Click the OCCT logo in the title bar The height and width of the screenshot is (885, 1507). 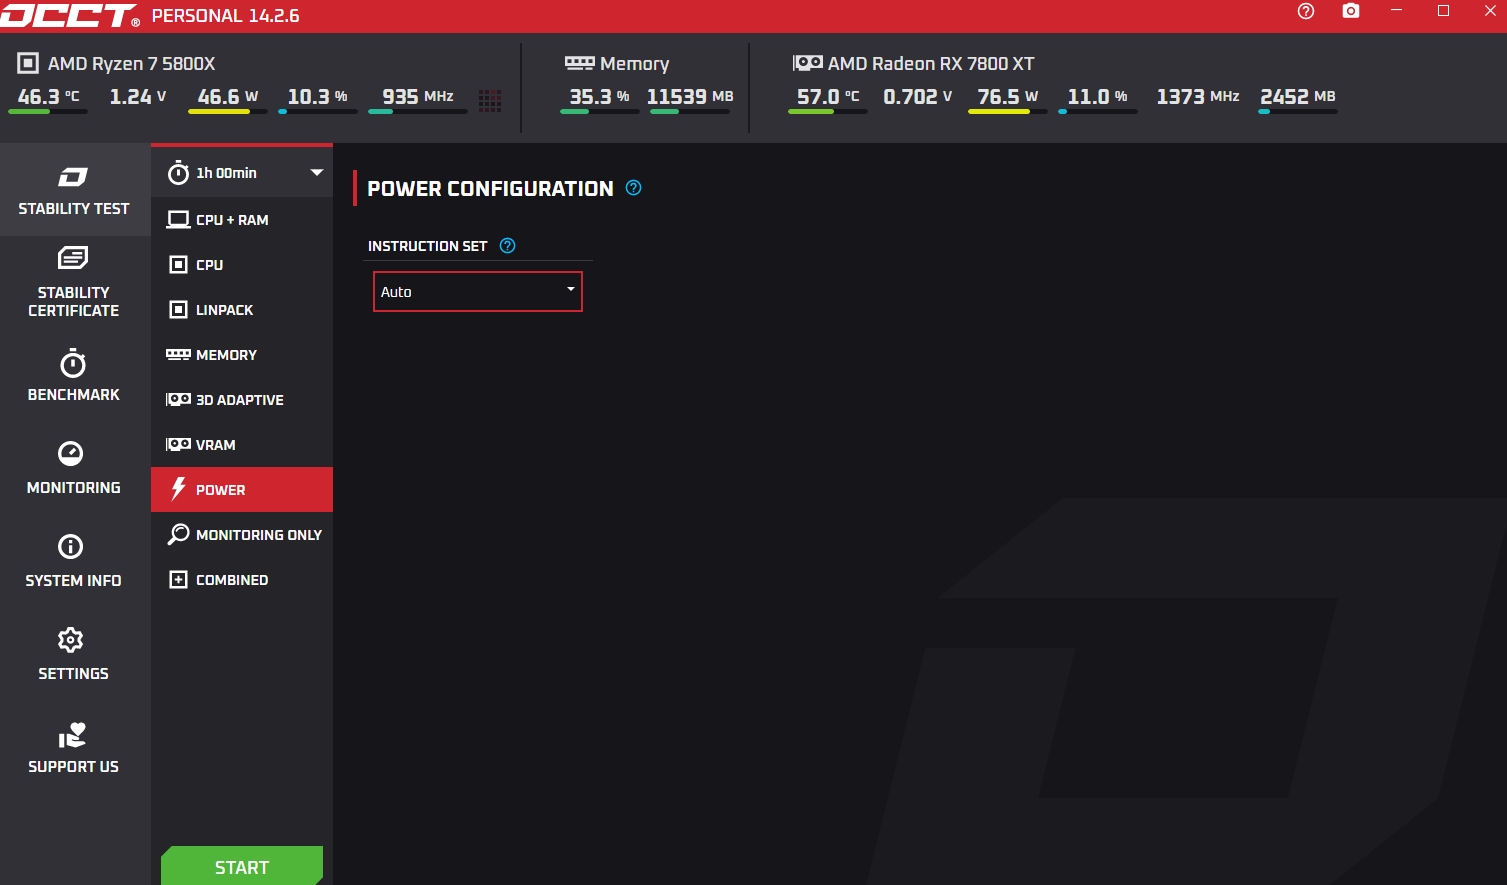point(70,15)
